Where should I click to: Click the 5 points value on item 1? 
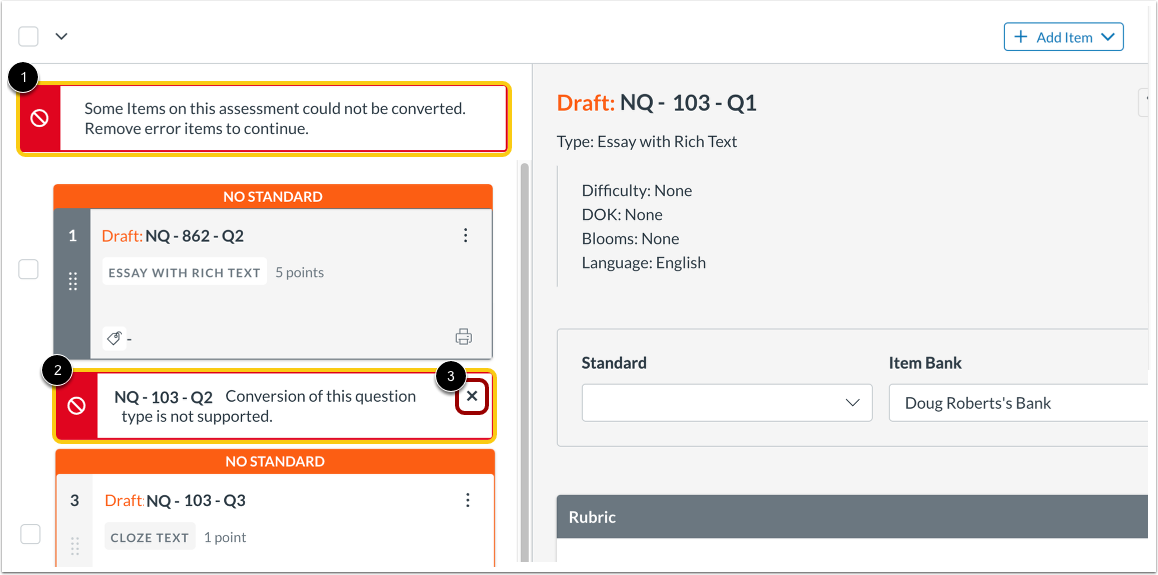coord(300,272)
